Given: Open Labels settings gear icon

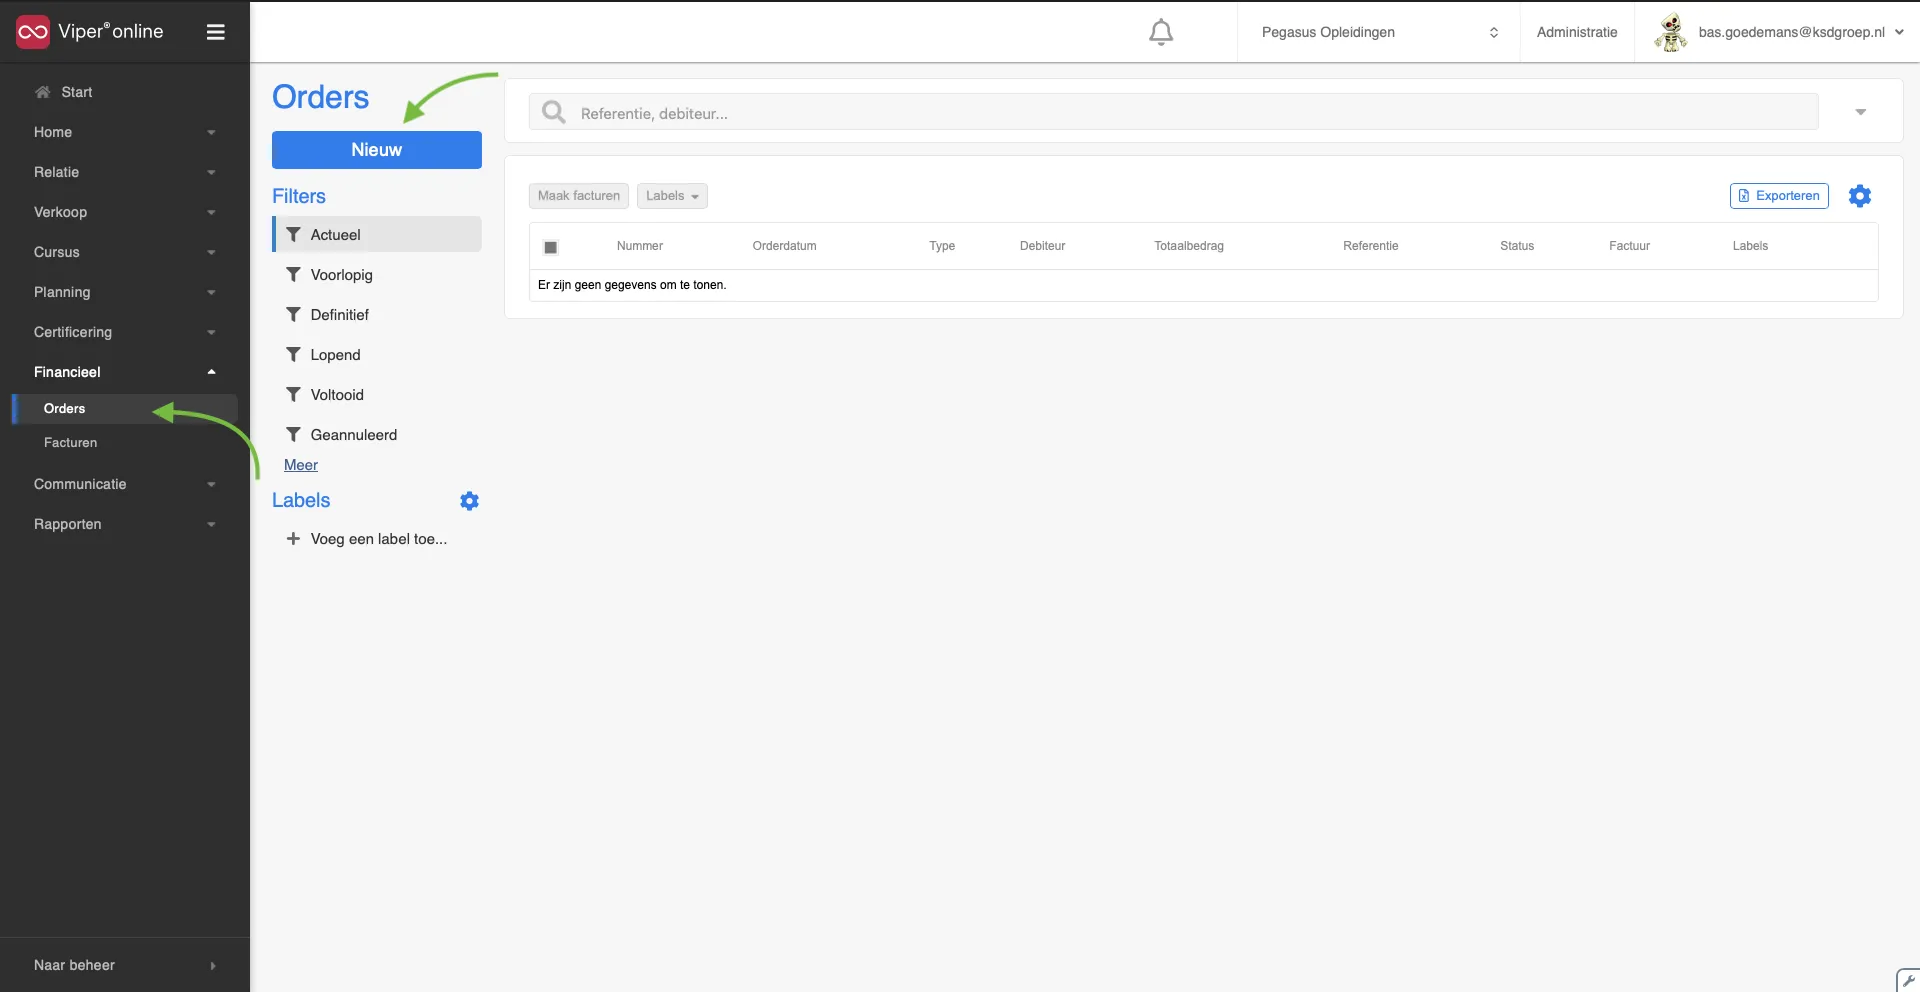Looking at the screenshot, I should click(x=469, y=501).
